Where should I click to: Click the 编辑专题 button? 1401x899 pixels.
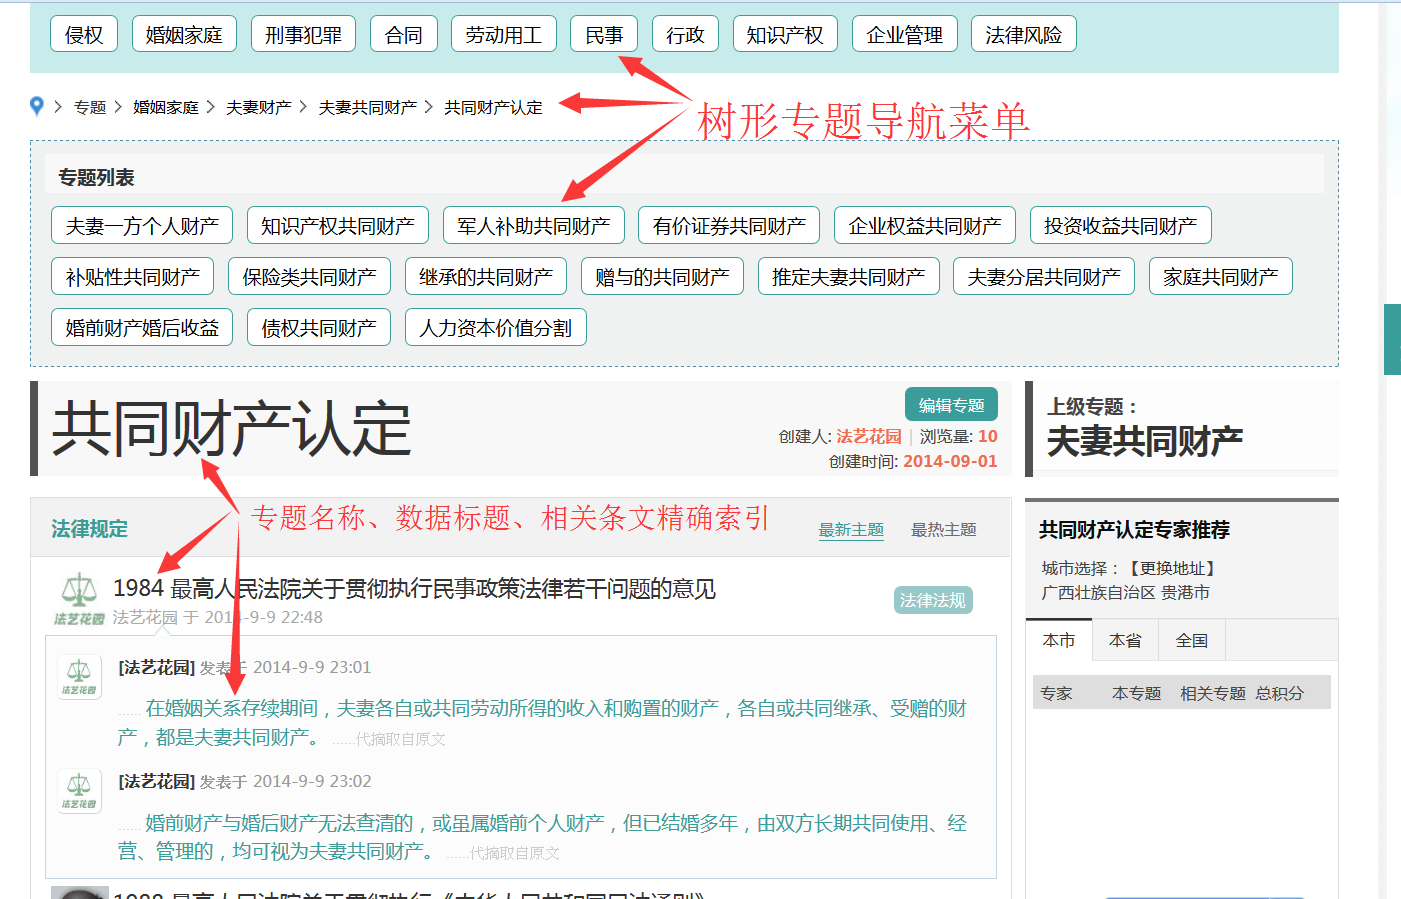pyautogui.click(x=951, y=405)
